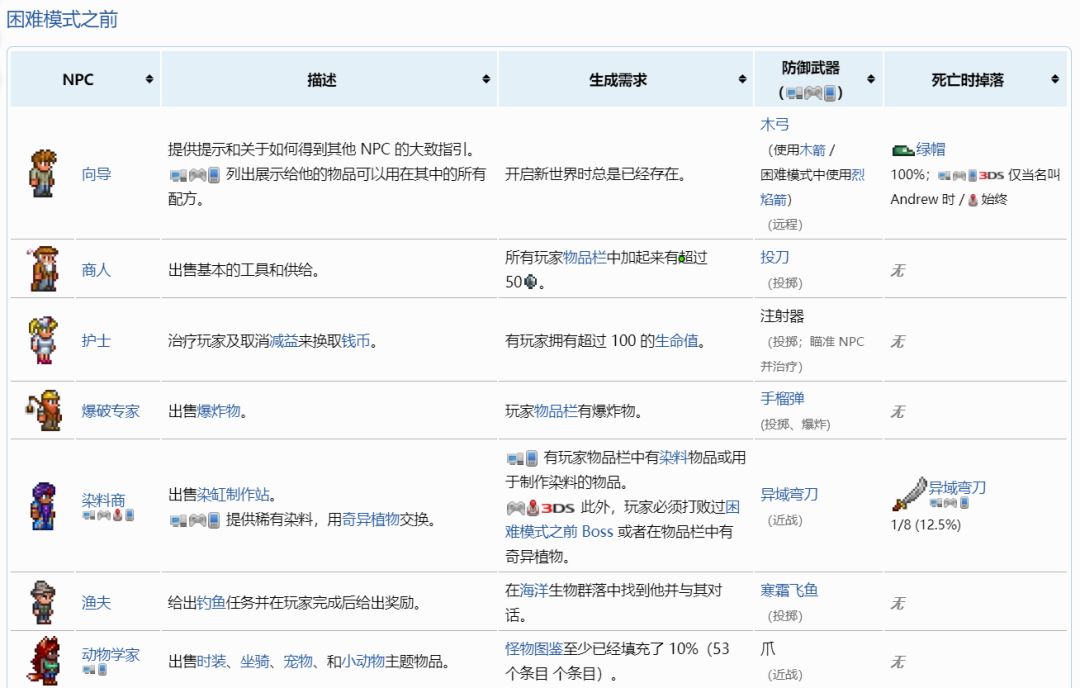Click the Merchant (商人) NPC sprite
1080x688 pixels.
pos(43,269)
